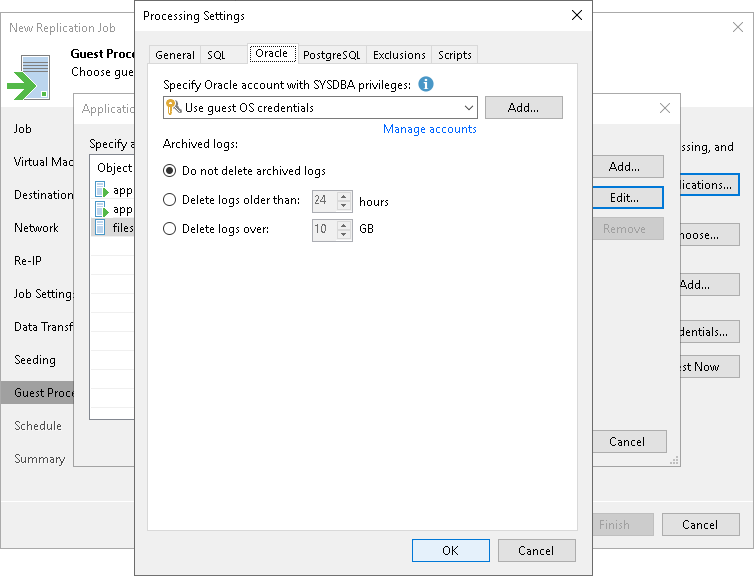754x576 pixels.
Task: Decrease the GB value with down arrow
Action: [x=343, y=234]
